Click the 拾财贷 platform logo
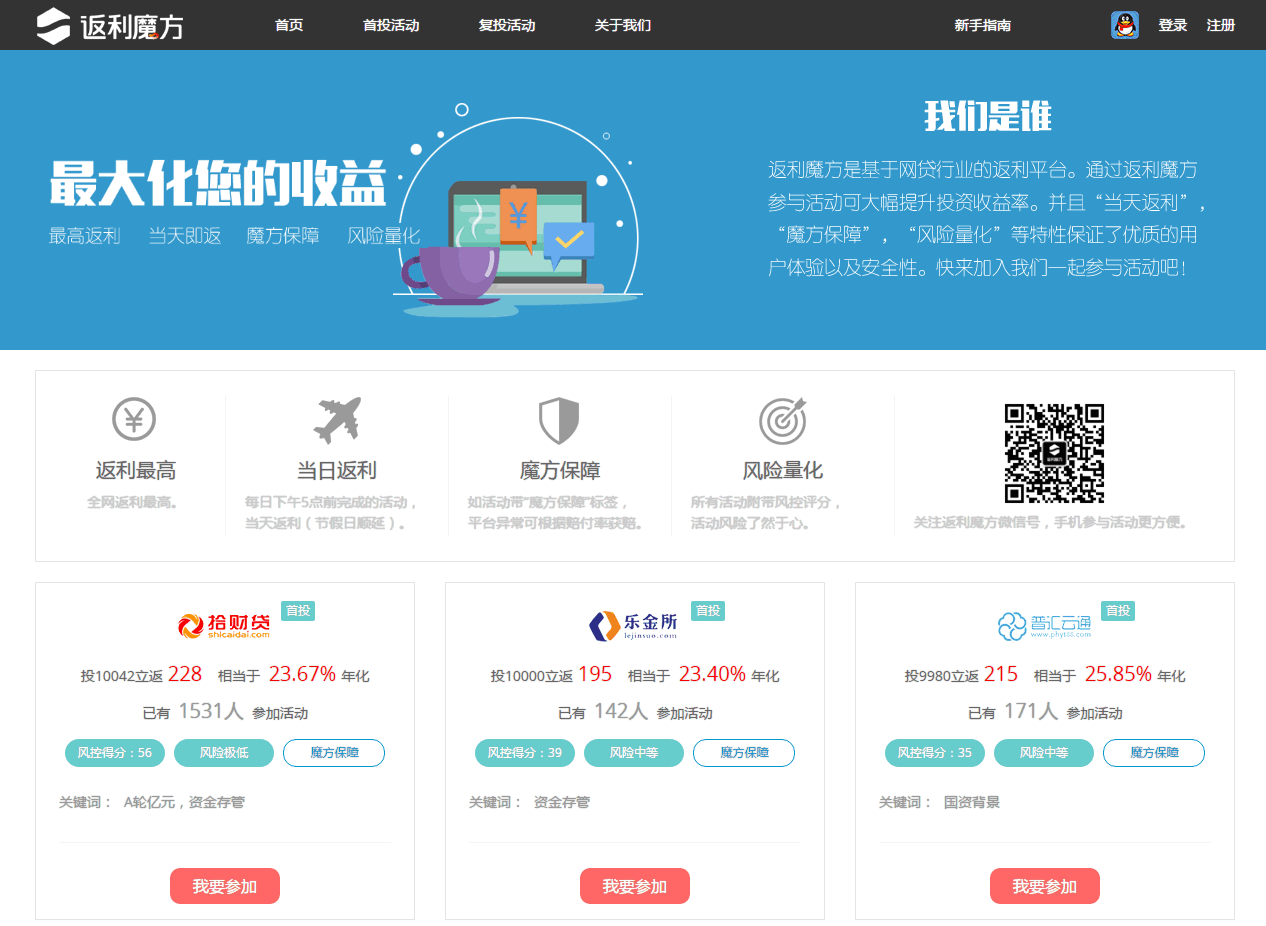This screenshot has height=926, width=1266. coord(224,626)
